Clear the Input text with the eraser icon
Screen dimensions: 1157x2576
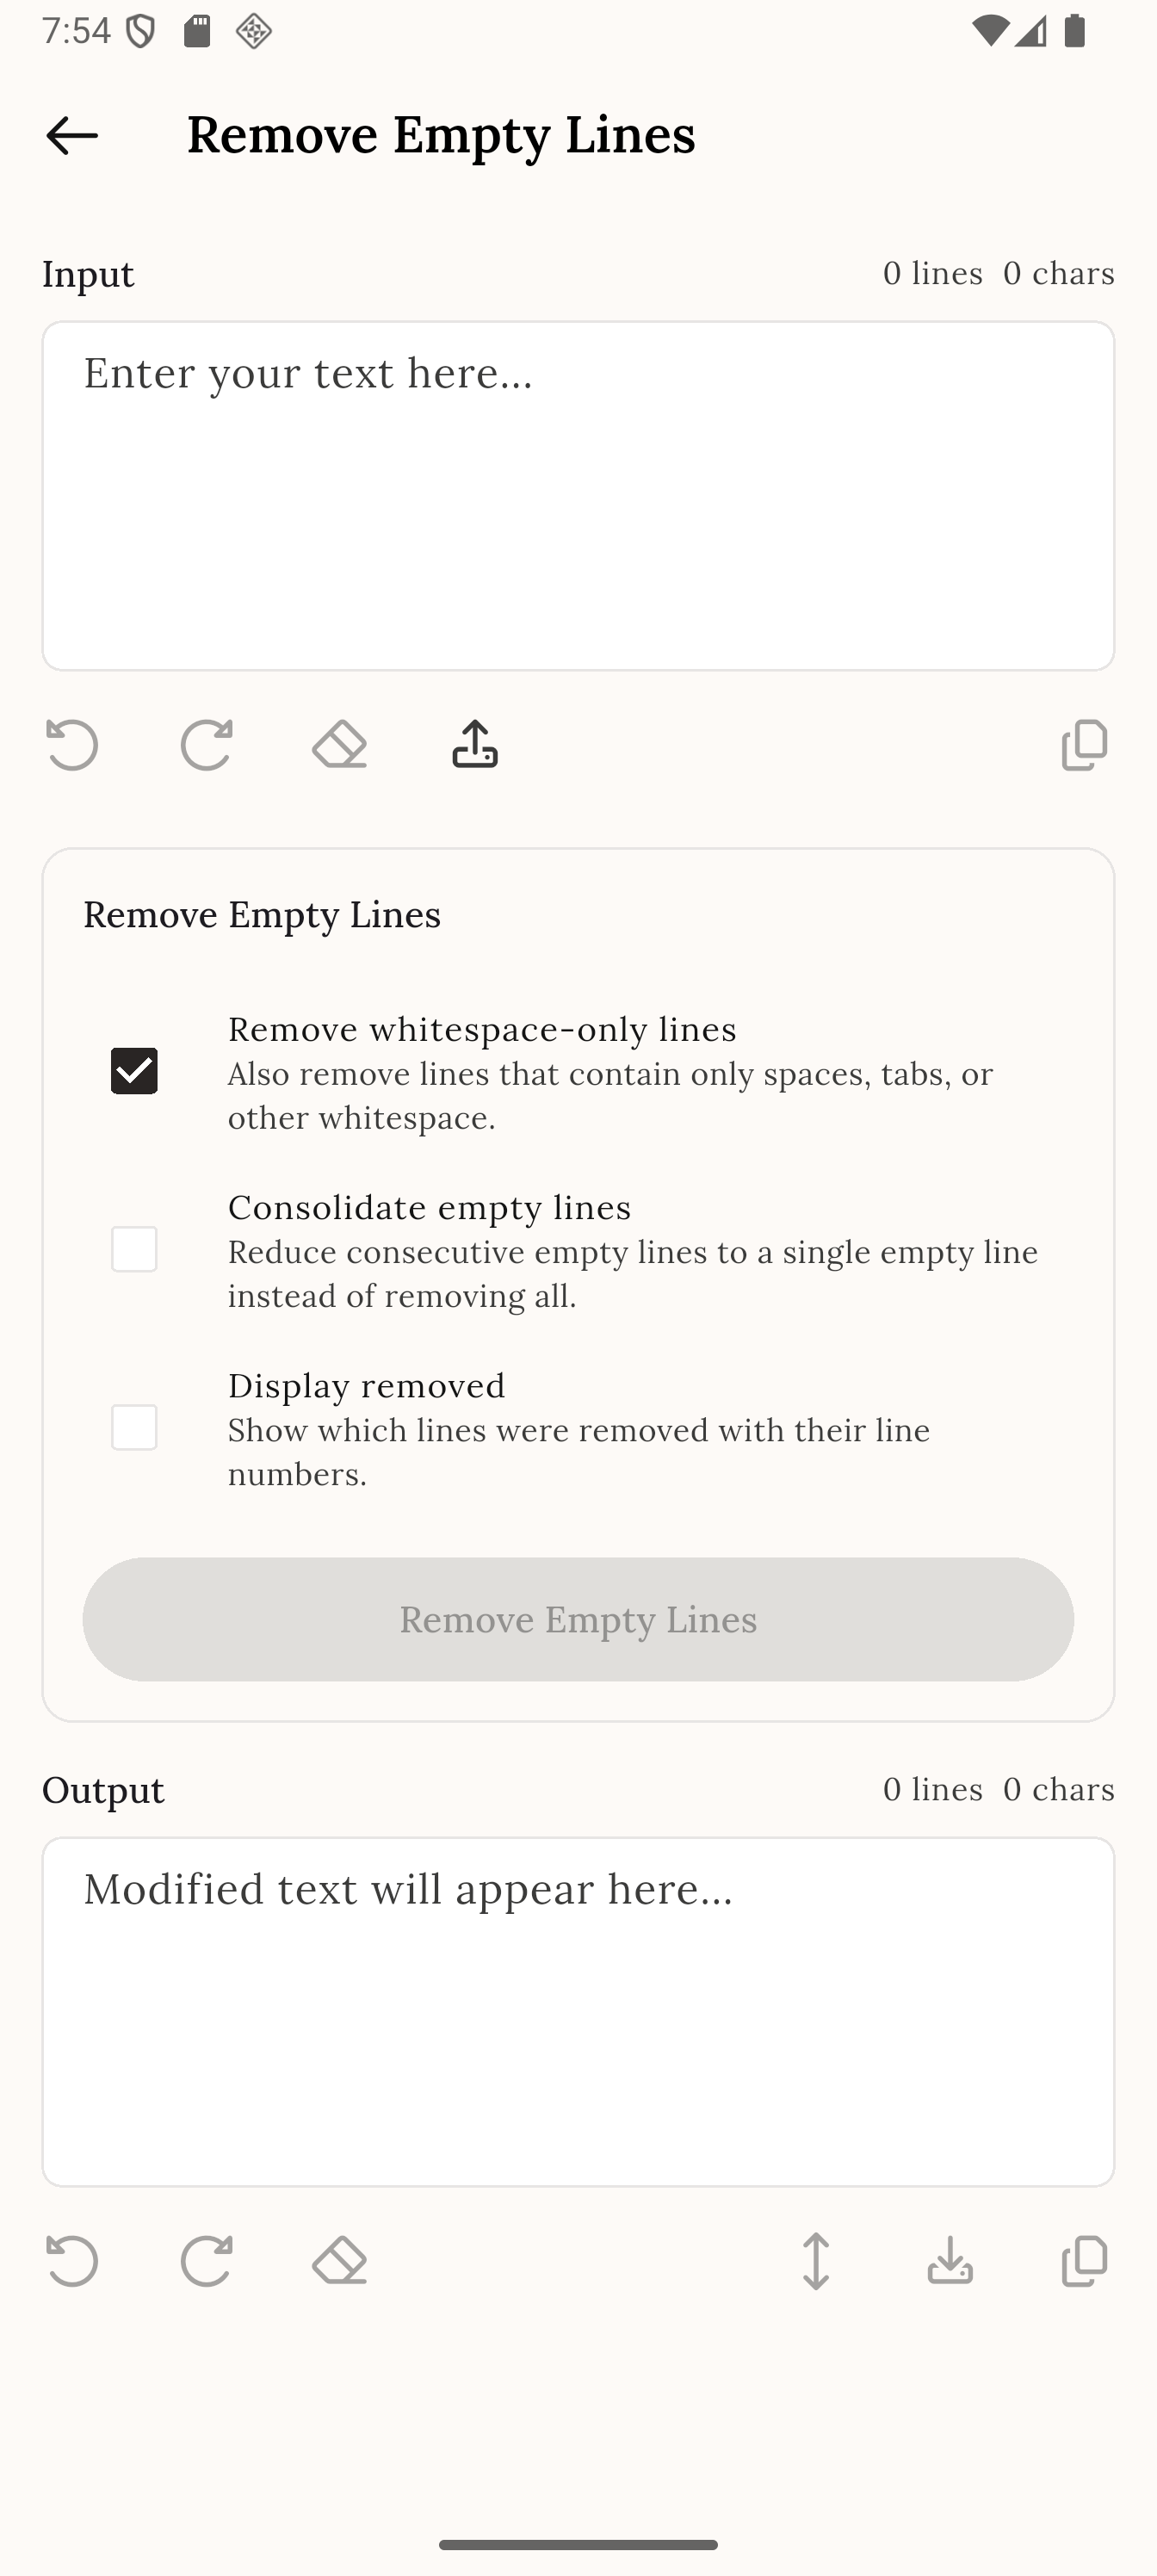coord(339,744)
